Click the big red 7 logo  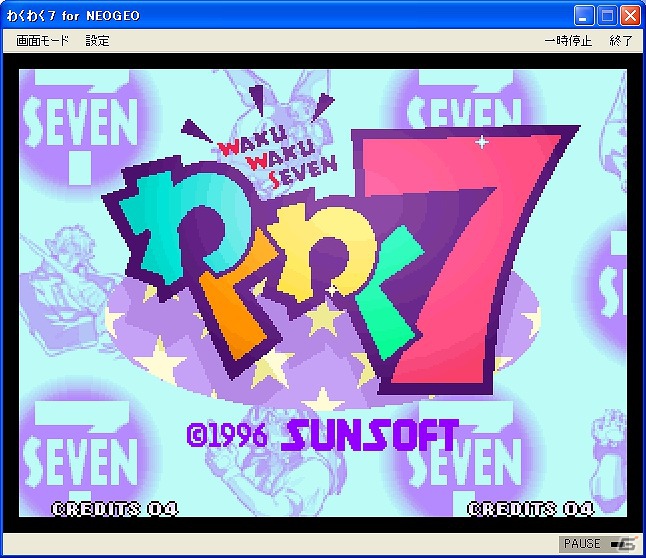(466, 260)
